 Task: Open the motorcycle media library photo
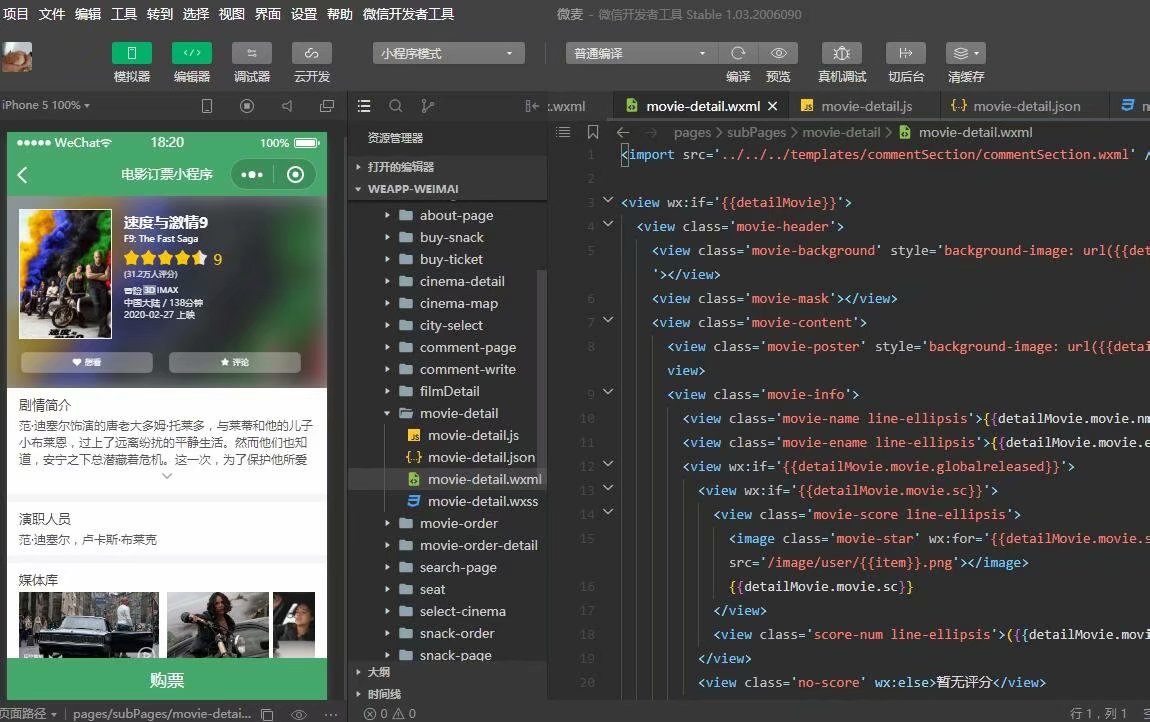(x=218, y=624)
